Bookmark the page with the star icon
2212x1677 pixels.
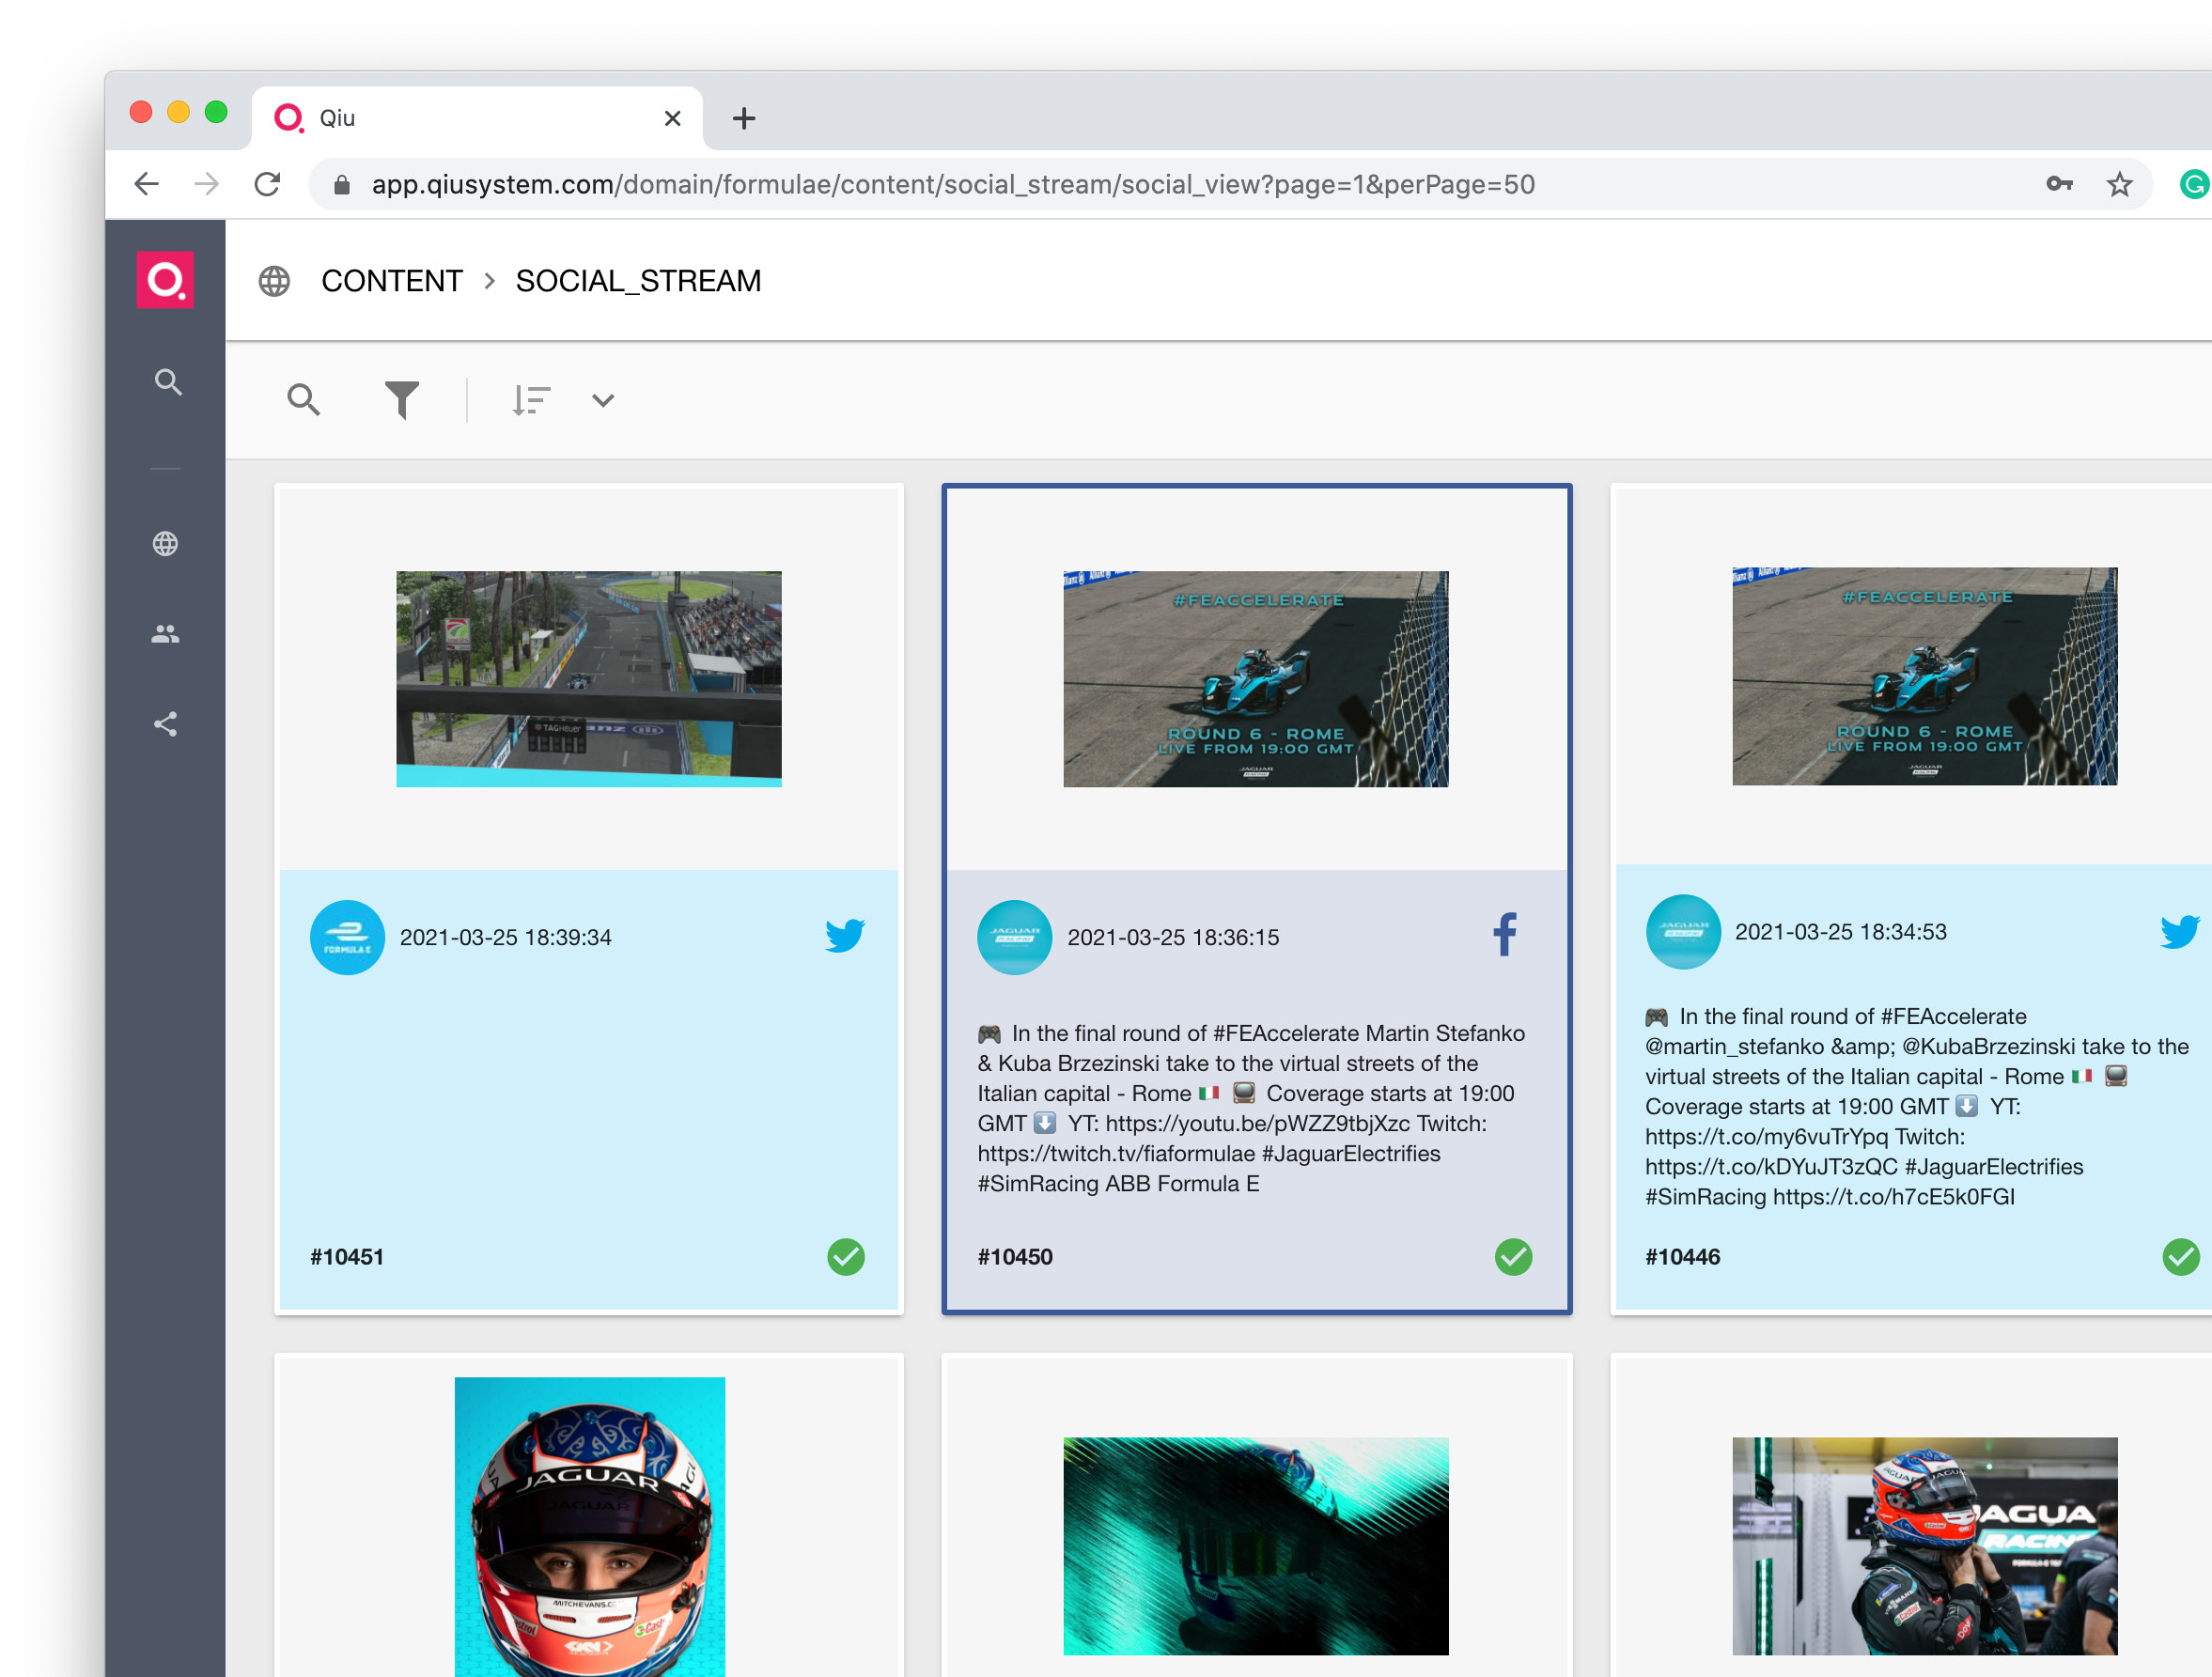2119,184
